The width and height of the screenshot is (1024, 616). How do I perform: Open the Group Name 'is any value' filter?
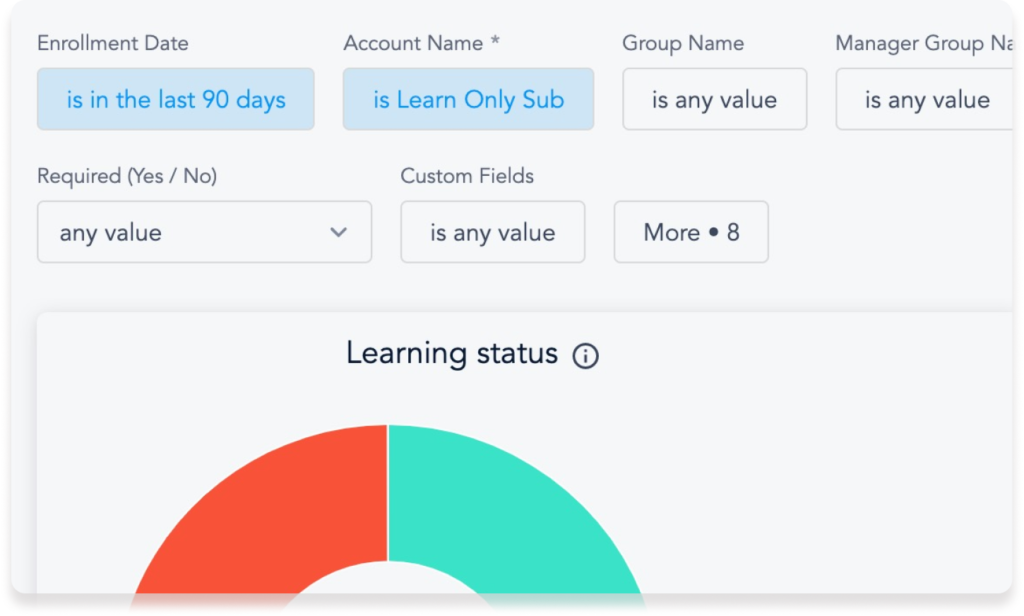[x=714, y=100]
